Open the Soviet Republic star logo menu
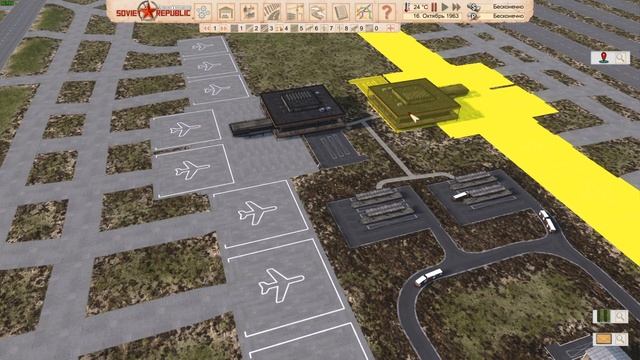The image size is (640, 360). pos(147,11)
